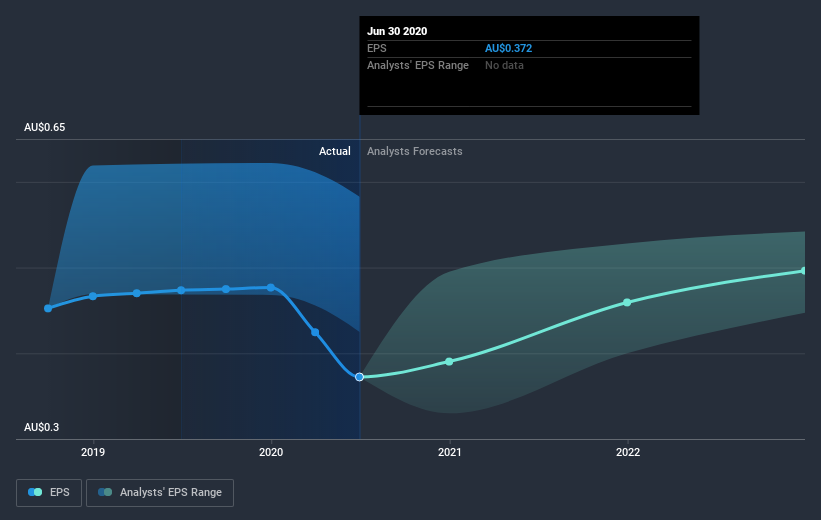Click the Analysts' EPS Range legend swatch
821x520 pixels.
(105, 492)
